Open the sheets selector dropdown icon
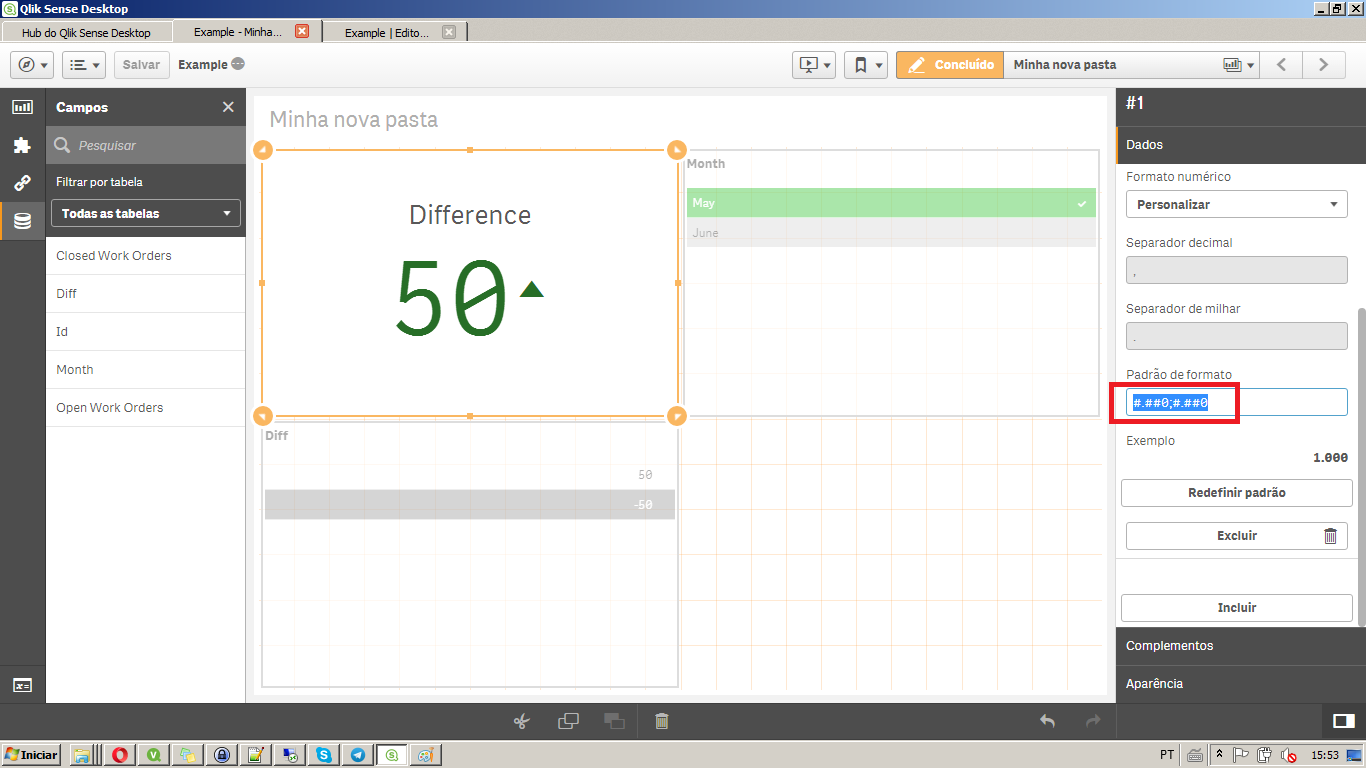 [1238, 65]
